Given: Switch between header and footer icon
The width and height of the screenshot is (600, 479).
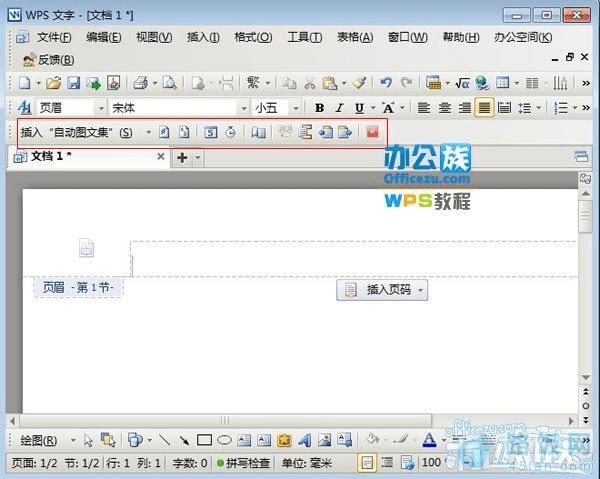Looking at the screenshot, I should point(305,132).
